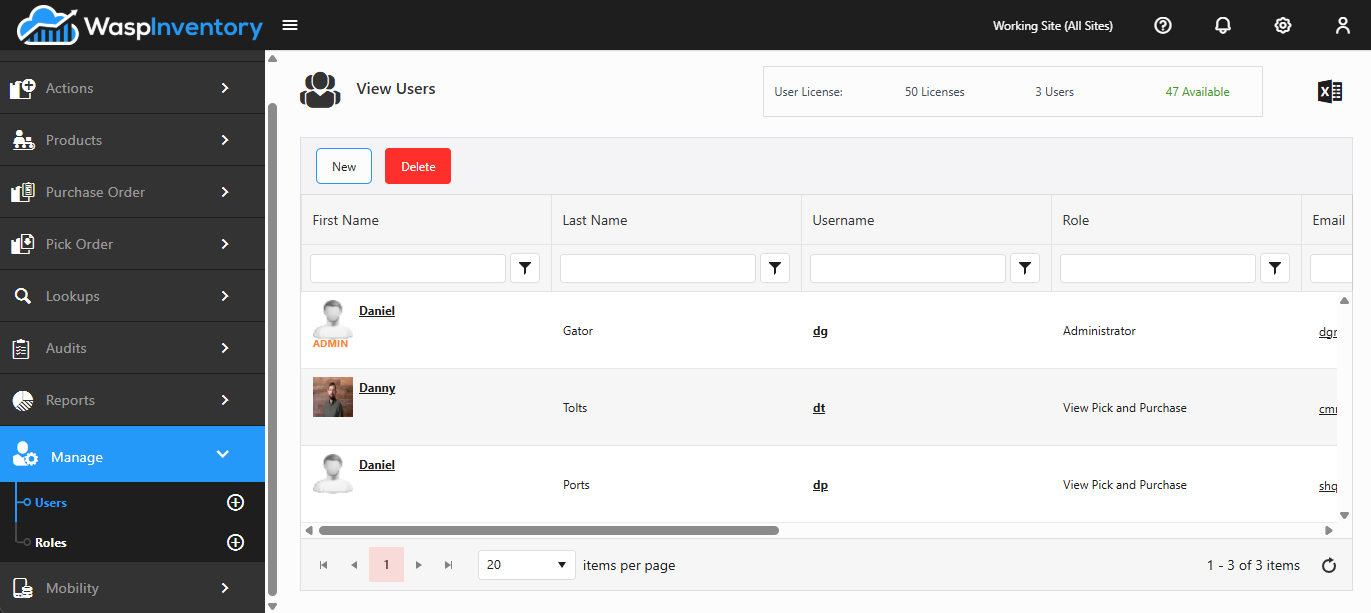
Task: Open the notifications bell icon
Action: [x=1223, y=26]
